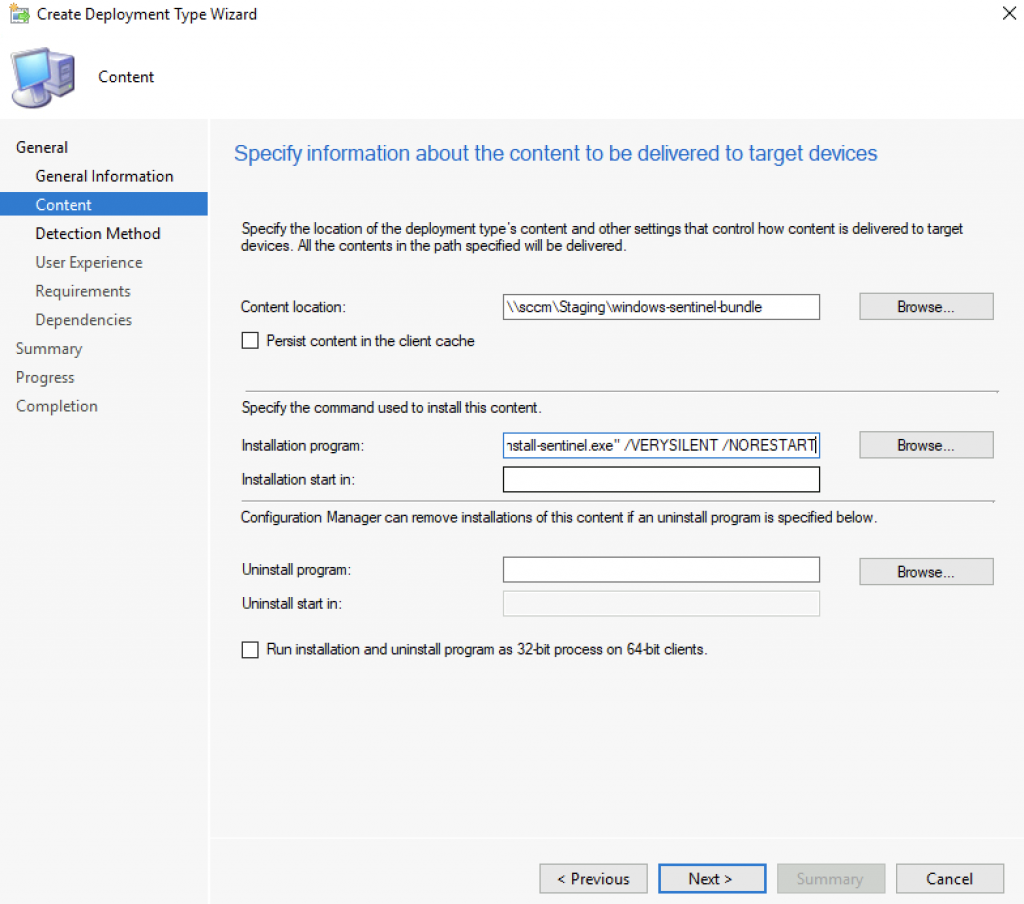Click the wizard title bar icon
The width and height of the screenshot is (1024, 904).
pyautogui.click(x=20, y=14)
